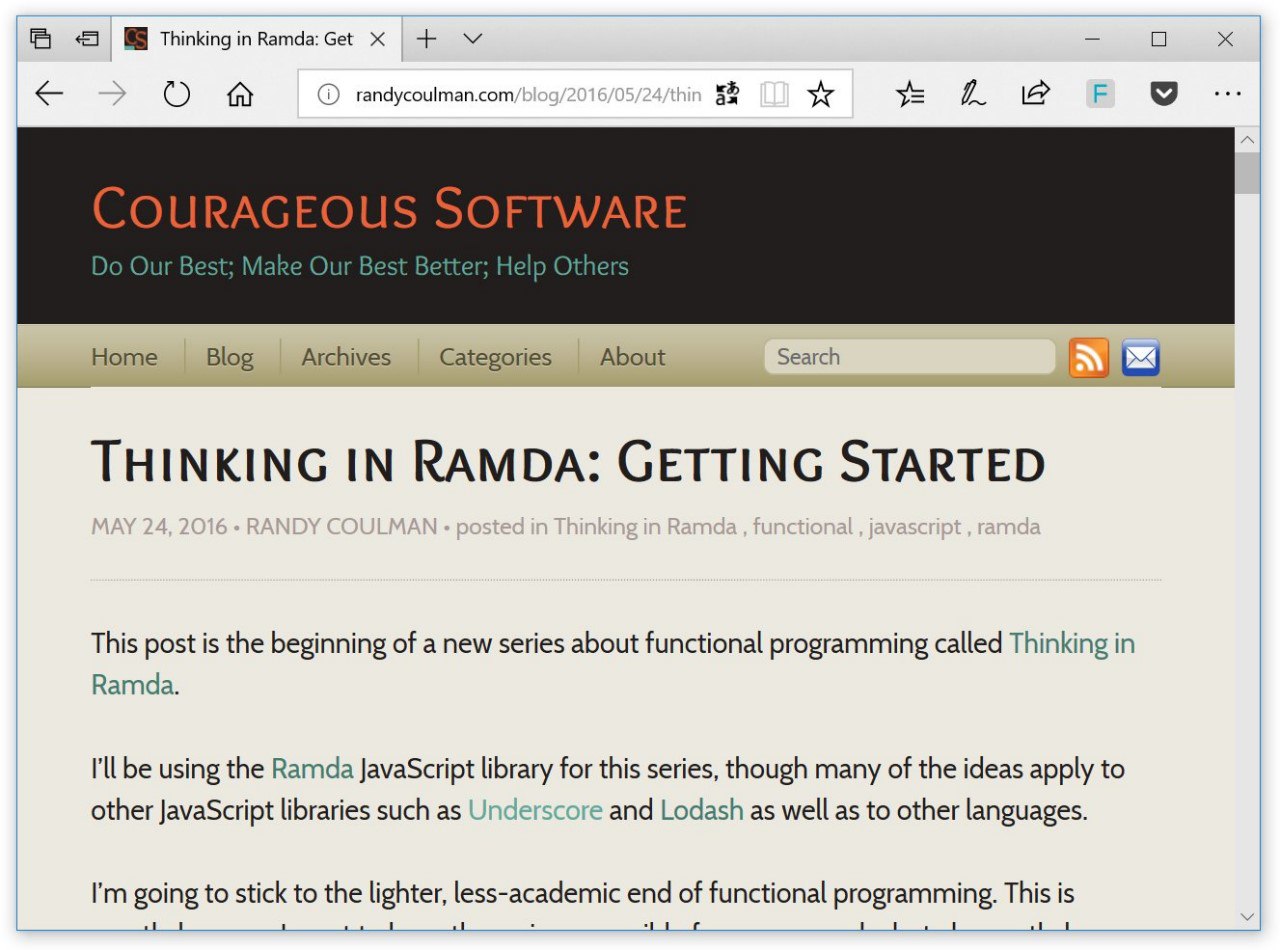Viewport: 1280px width, 950px height.
Task: Click the forward arrow in the browser
Action: pyautogui.click(x=113, y=95)
